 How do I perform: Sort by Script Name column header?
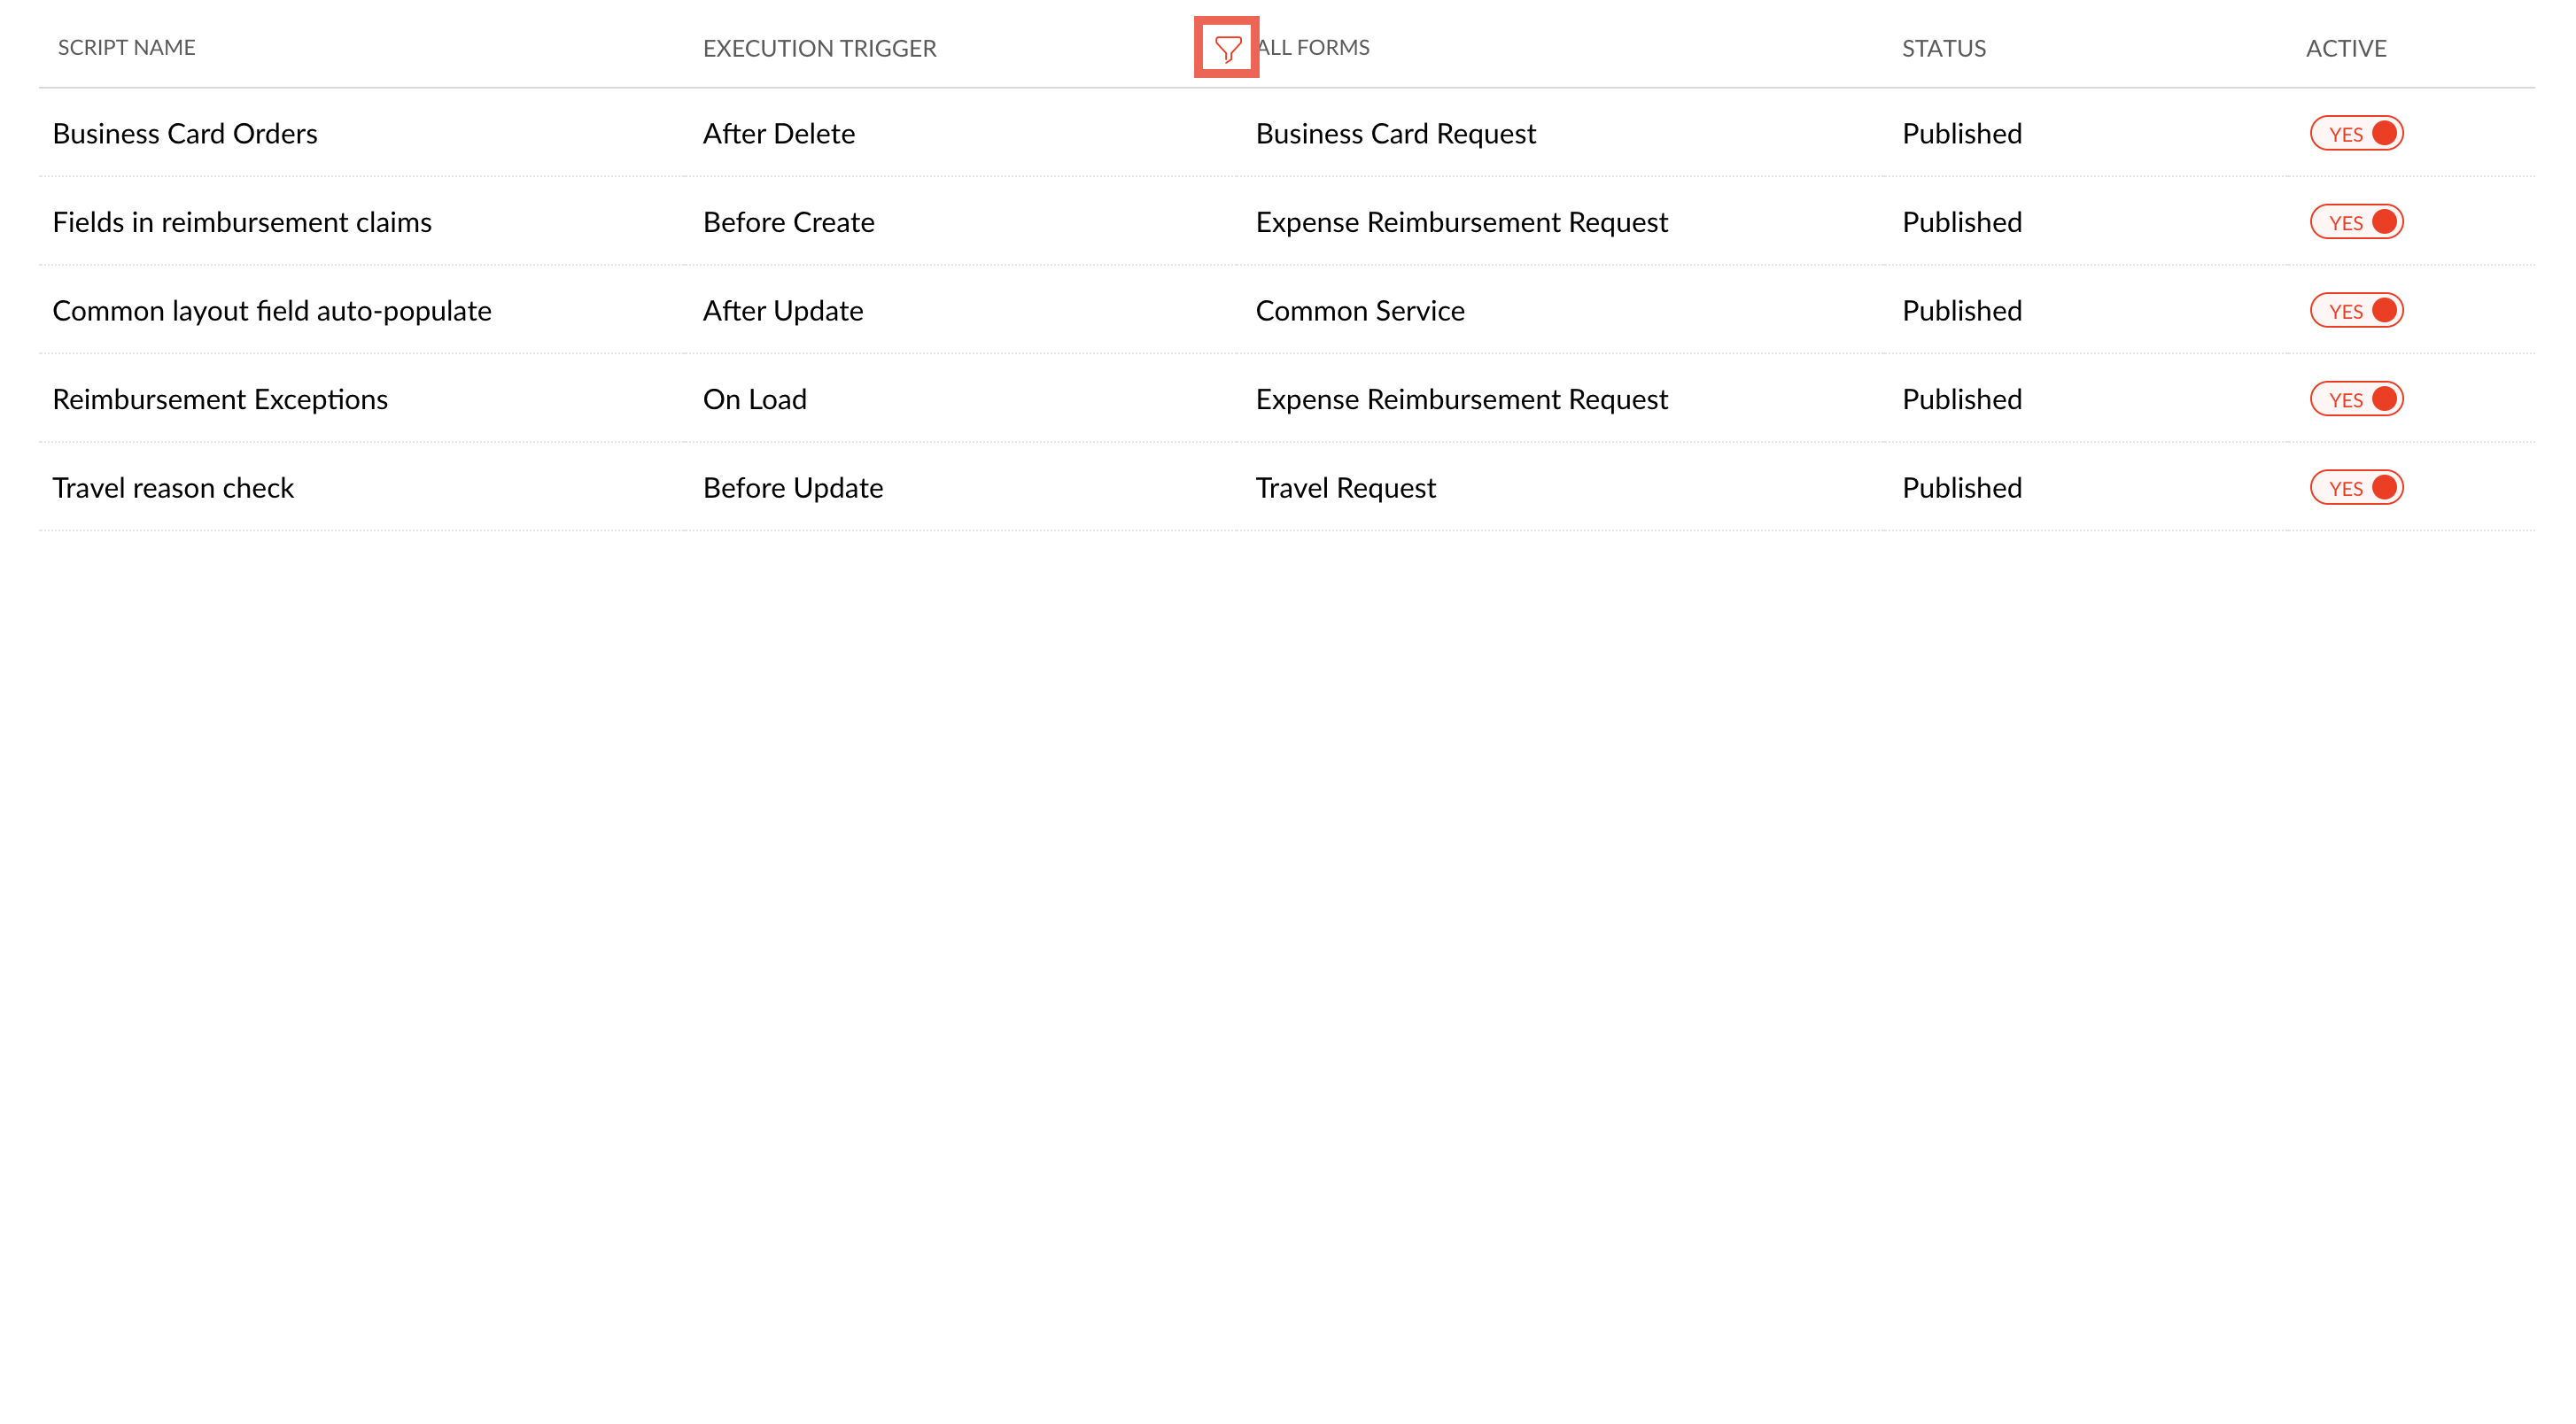coord(127,48)
